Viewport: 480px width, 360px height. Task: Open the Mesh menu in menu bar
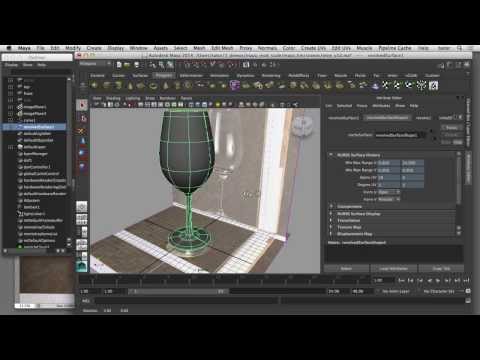click(x=199, y=48)
